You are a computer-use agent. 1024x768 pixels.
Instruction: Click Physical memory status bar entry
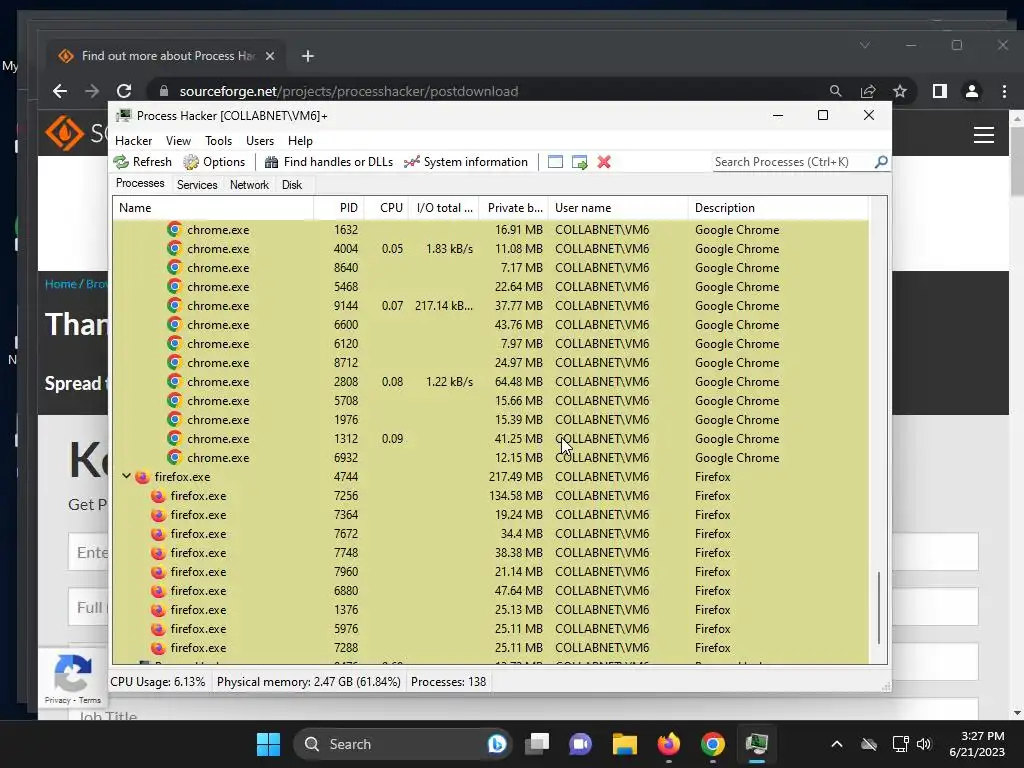coord(308,682)
